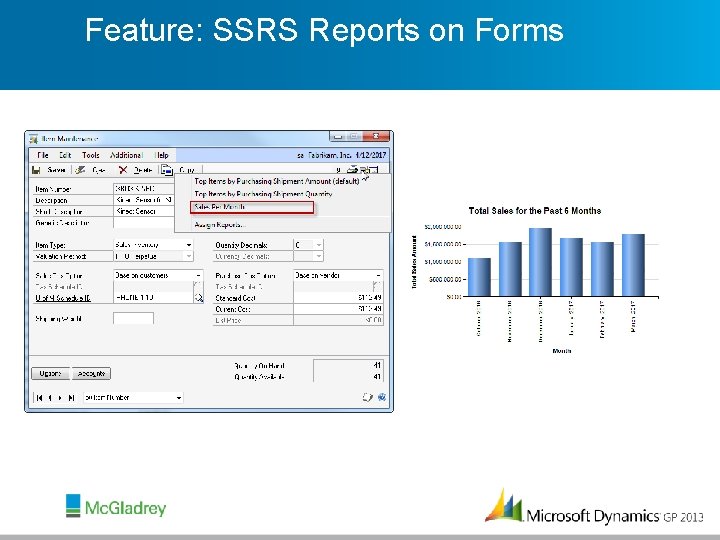Open the note icon at window bottom
This screenshot has height=540, width=720.
(367, 397)
